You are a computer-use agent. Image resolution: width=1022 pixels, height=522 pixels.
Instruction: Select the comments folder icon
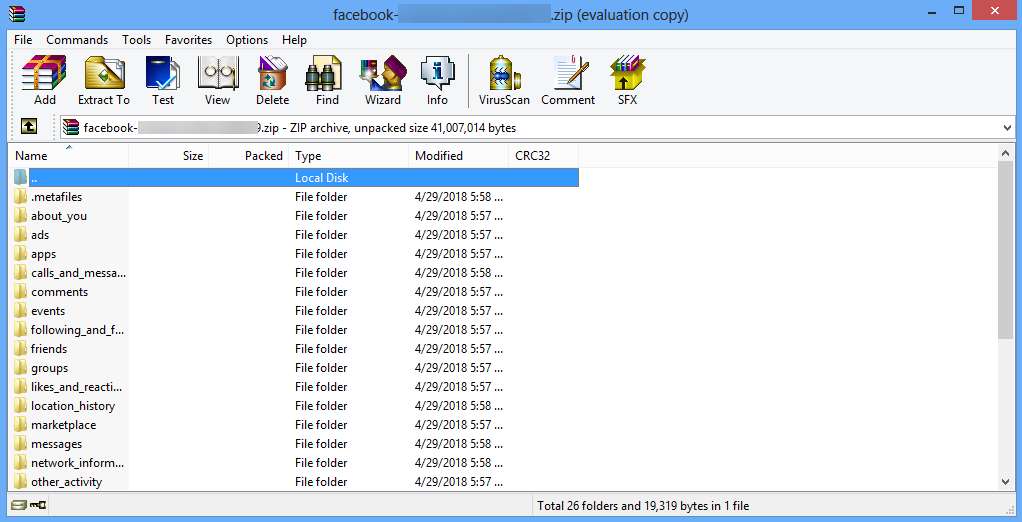(x=21, y=291)
